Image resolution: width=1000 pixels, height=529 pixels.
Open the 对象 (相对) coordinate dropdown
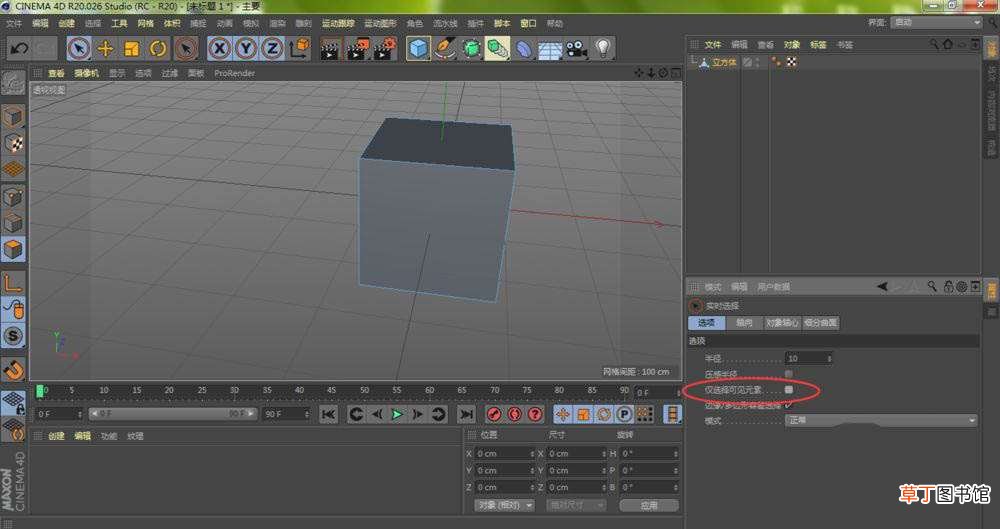click(x=504, y=505)
